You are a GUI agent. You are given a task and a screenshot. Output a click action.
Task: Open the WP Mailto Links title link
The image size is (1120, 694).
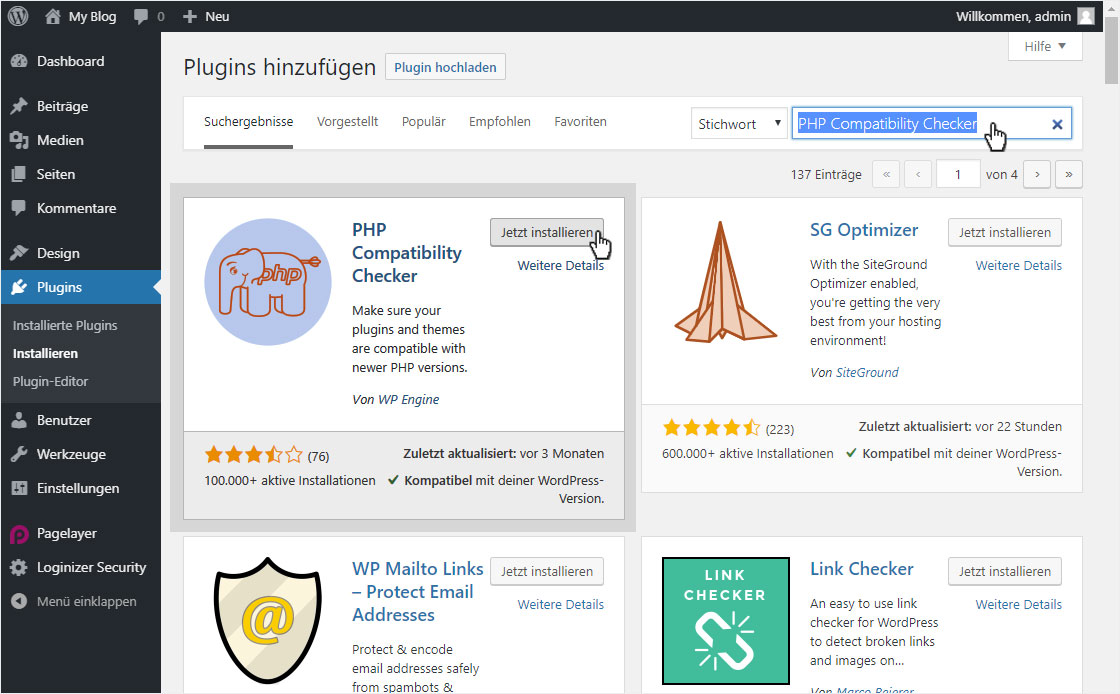(x=418, y=592)
